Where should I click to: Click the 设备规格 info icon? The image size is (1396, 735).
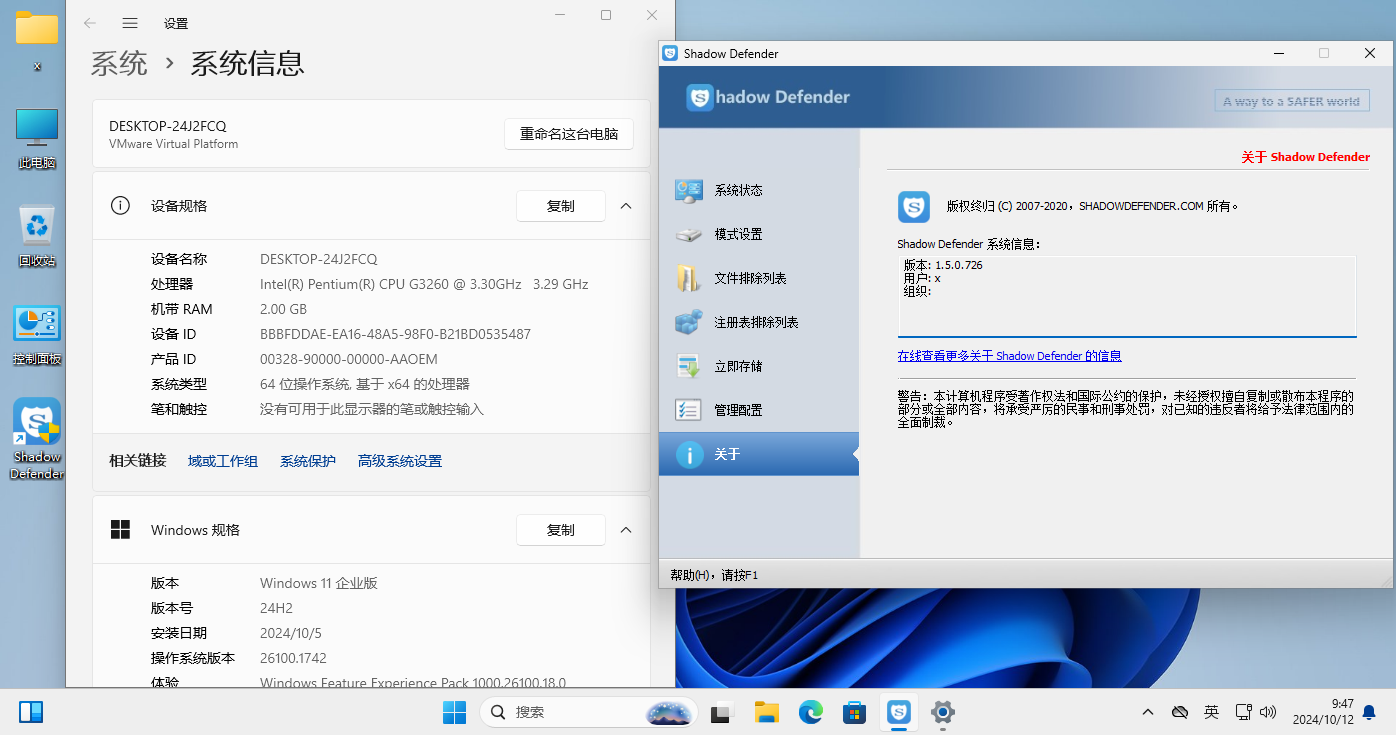(120, 206)
